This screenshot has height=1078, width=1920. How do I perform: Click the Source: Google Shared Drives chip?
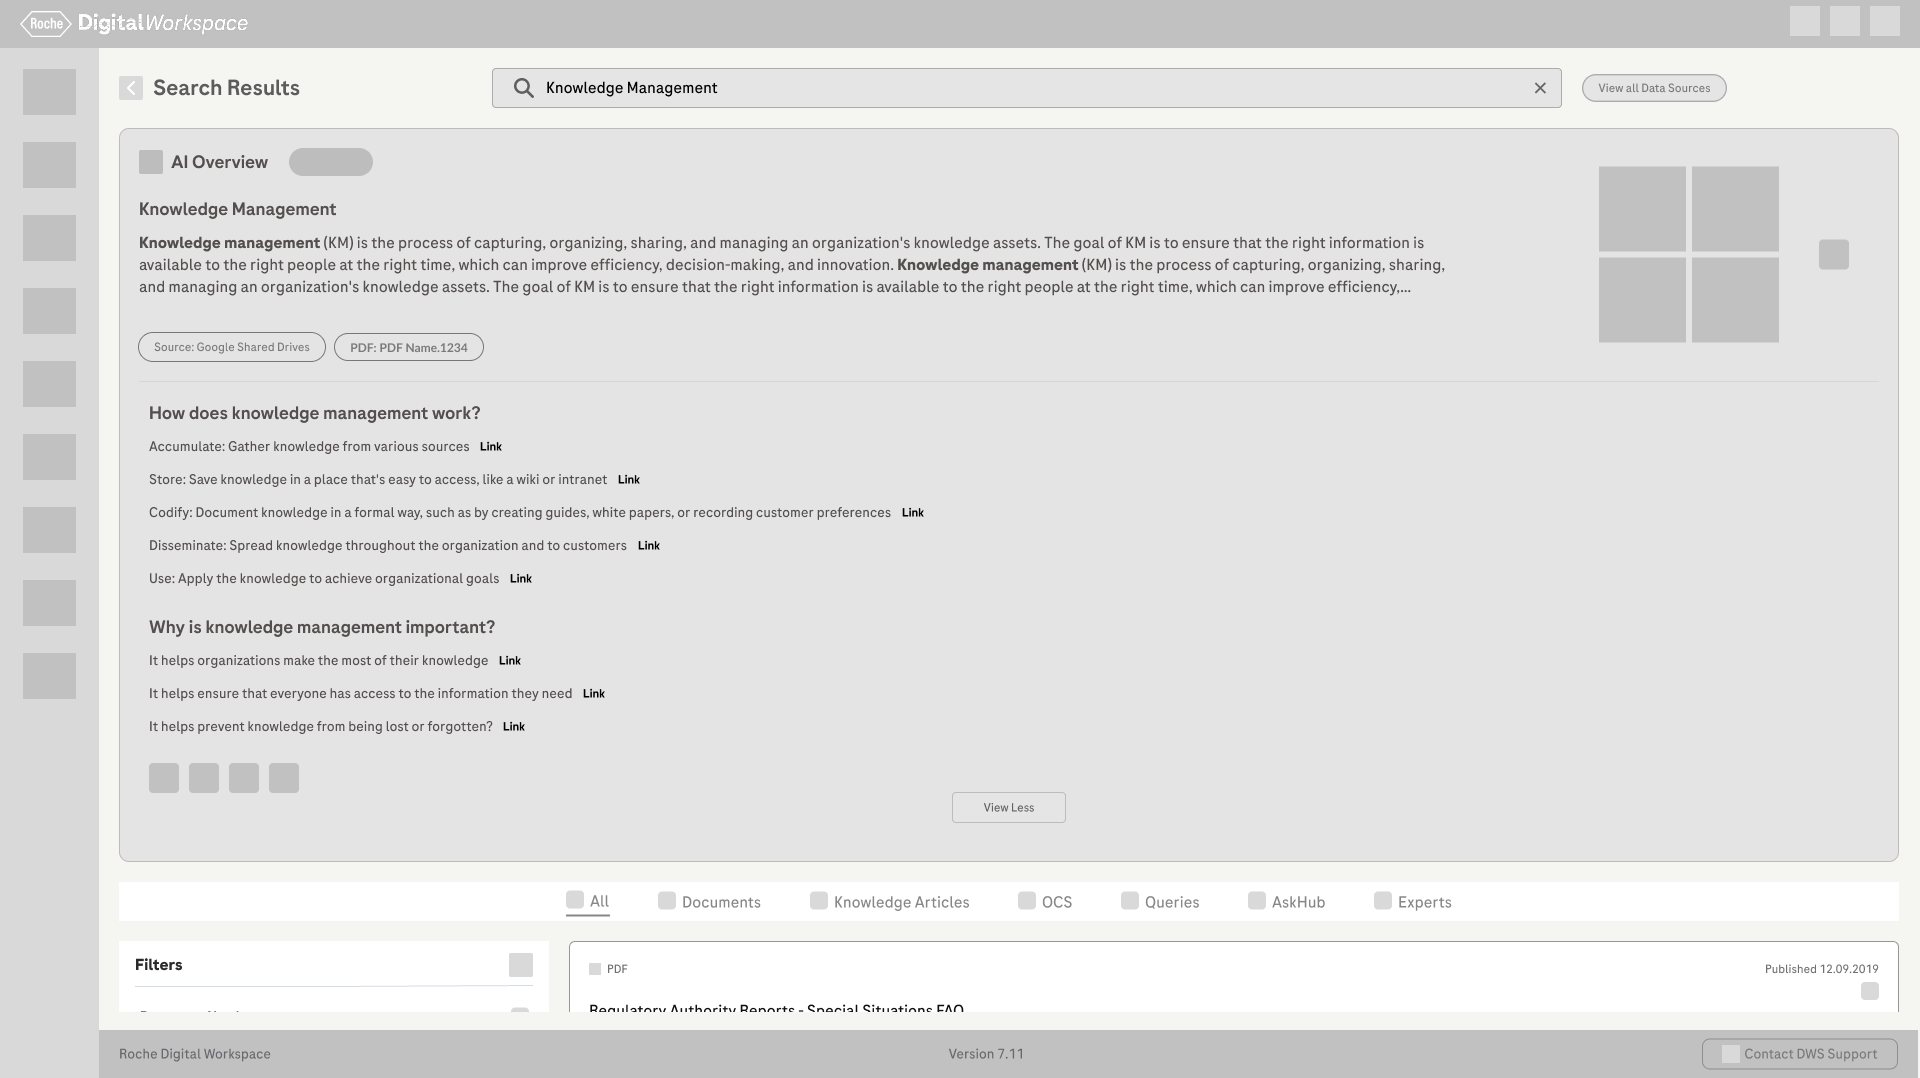(232, 347)
